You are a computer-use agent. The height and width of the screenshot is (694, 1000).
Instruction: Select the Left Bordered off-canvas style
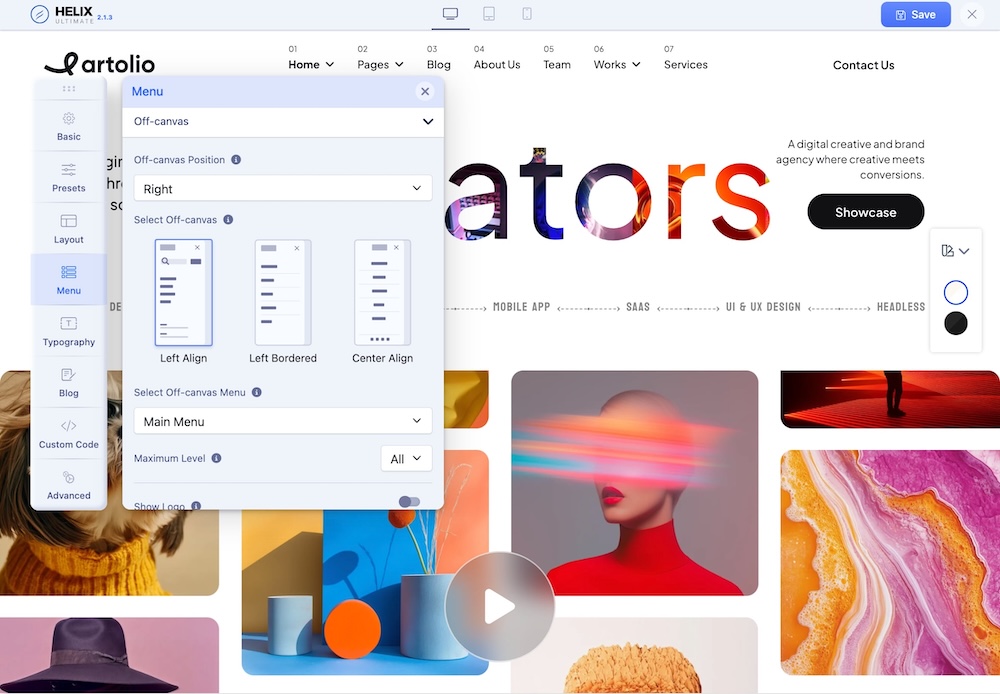coord(283,293)
